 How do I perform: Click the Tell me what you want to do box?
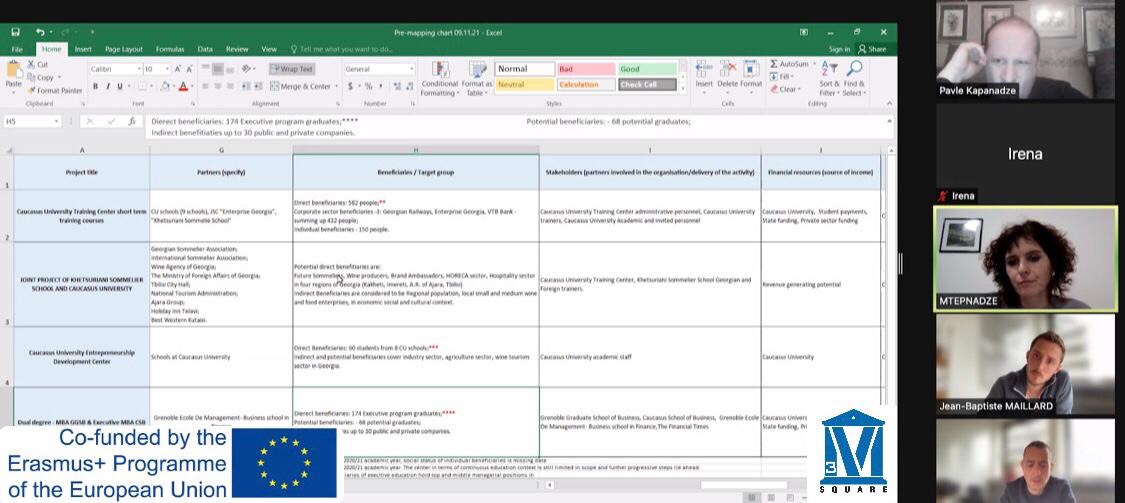click(342, 50)
